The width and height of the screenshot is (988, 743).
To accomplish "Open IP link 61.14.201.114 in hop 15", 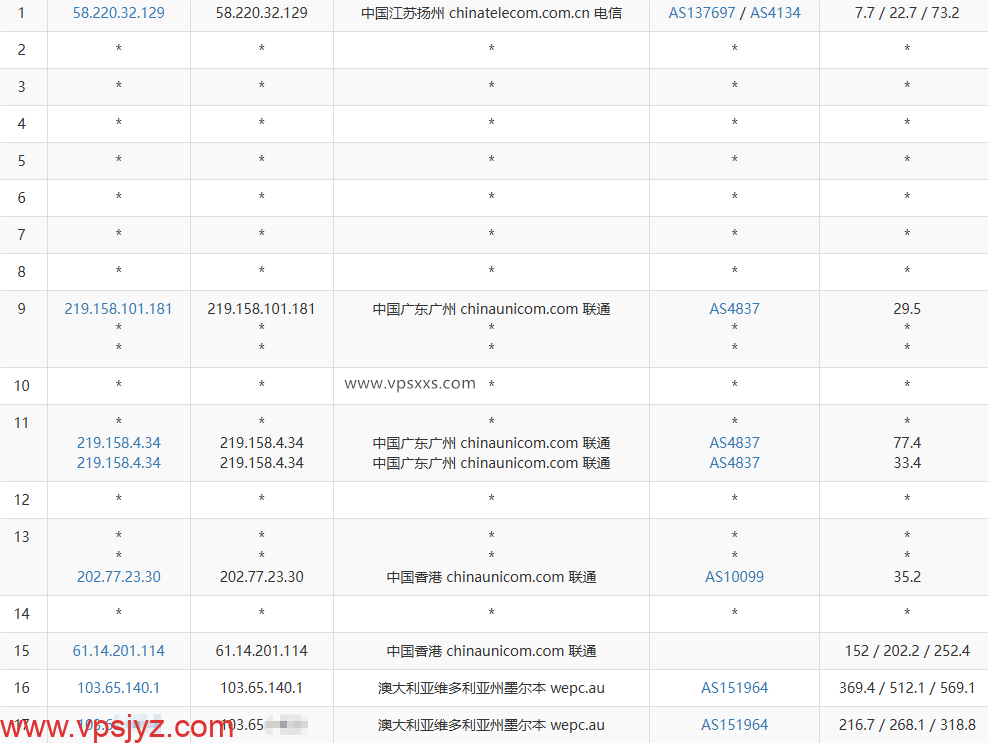I will 118,650.
